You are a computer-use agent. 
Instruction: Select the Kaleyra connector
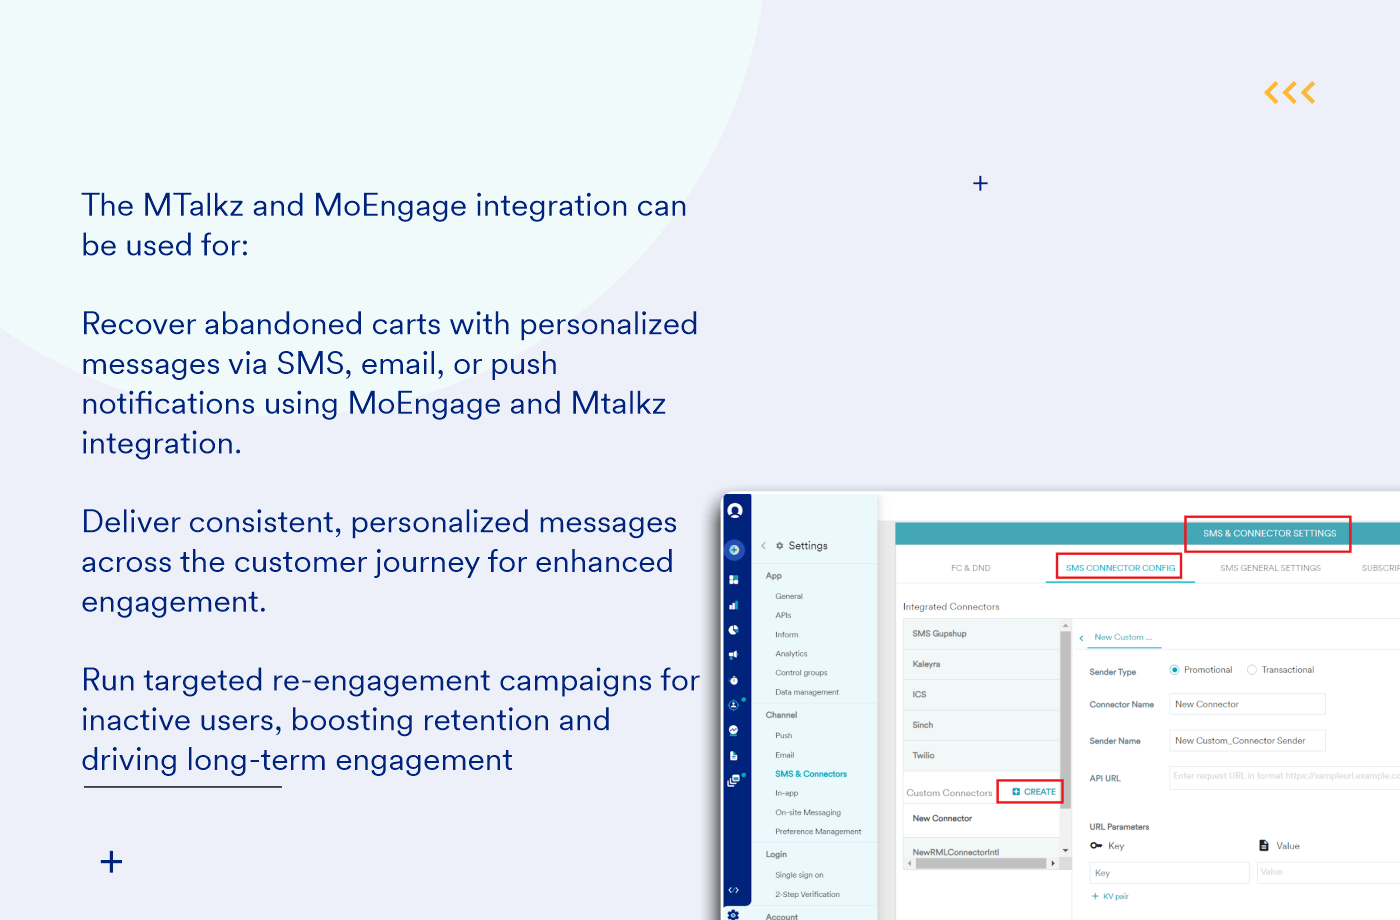pos(981,664)
